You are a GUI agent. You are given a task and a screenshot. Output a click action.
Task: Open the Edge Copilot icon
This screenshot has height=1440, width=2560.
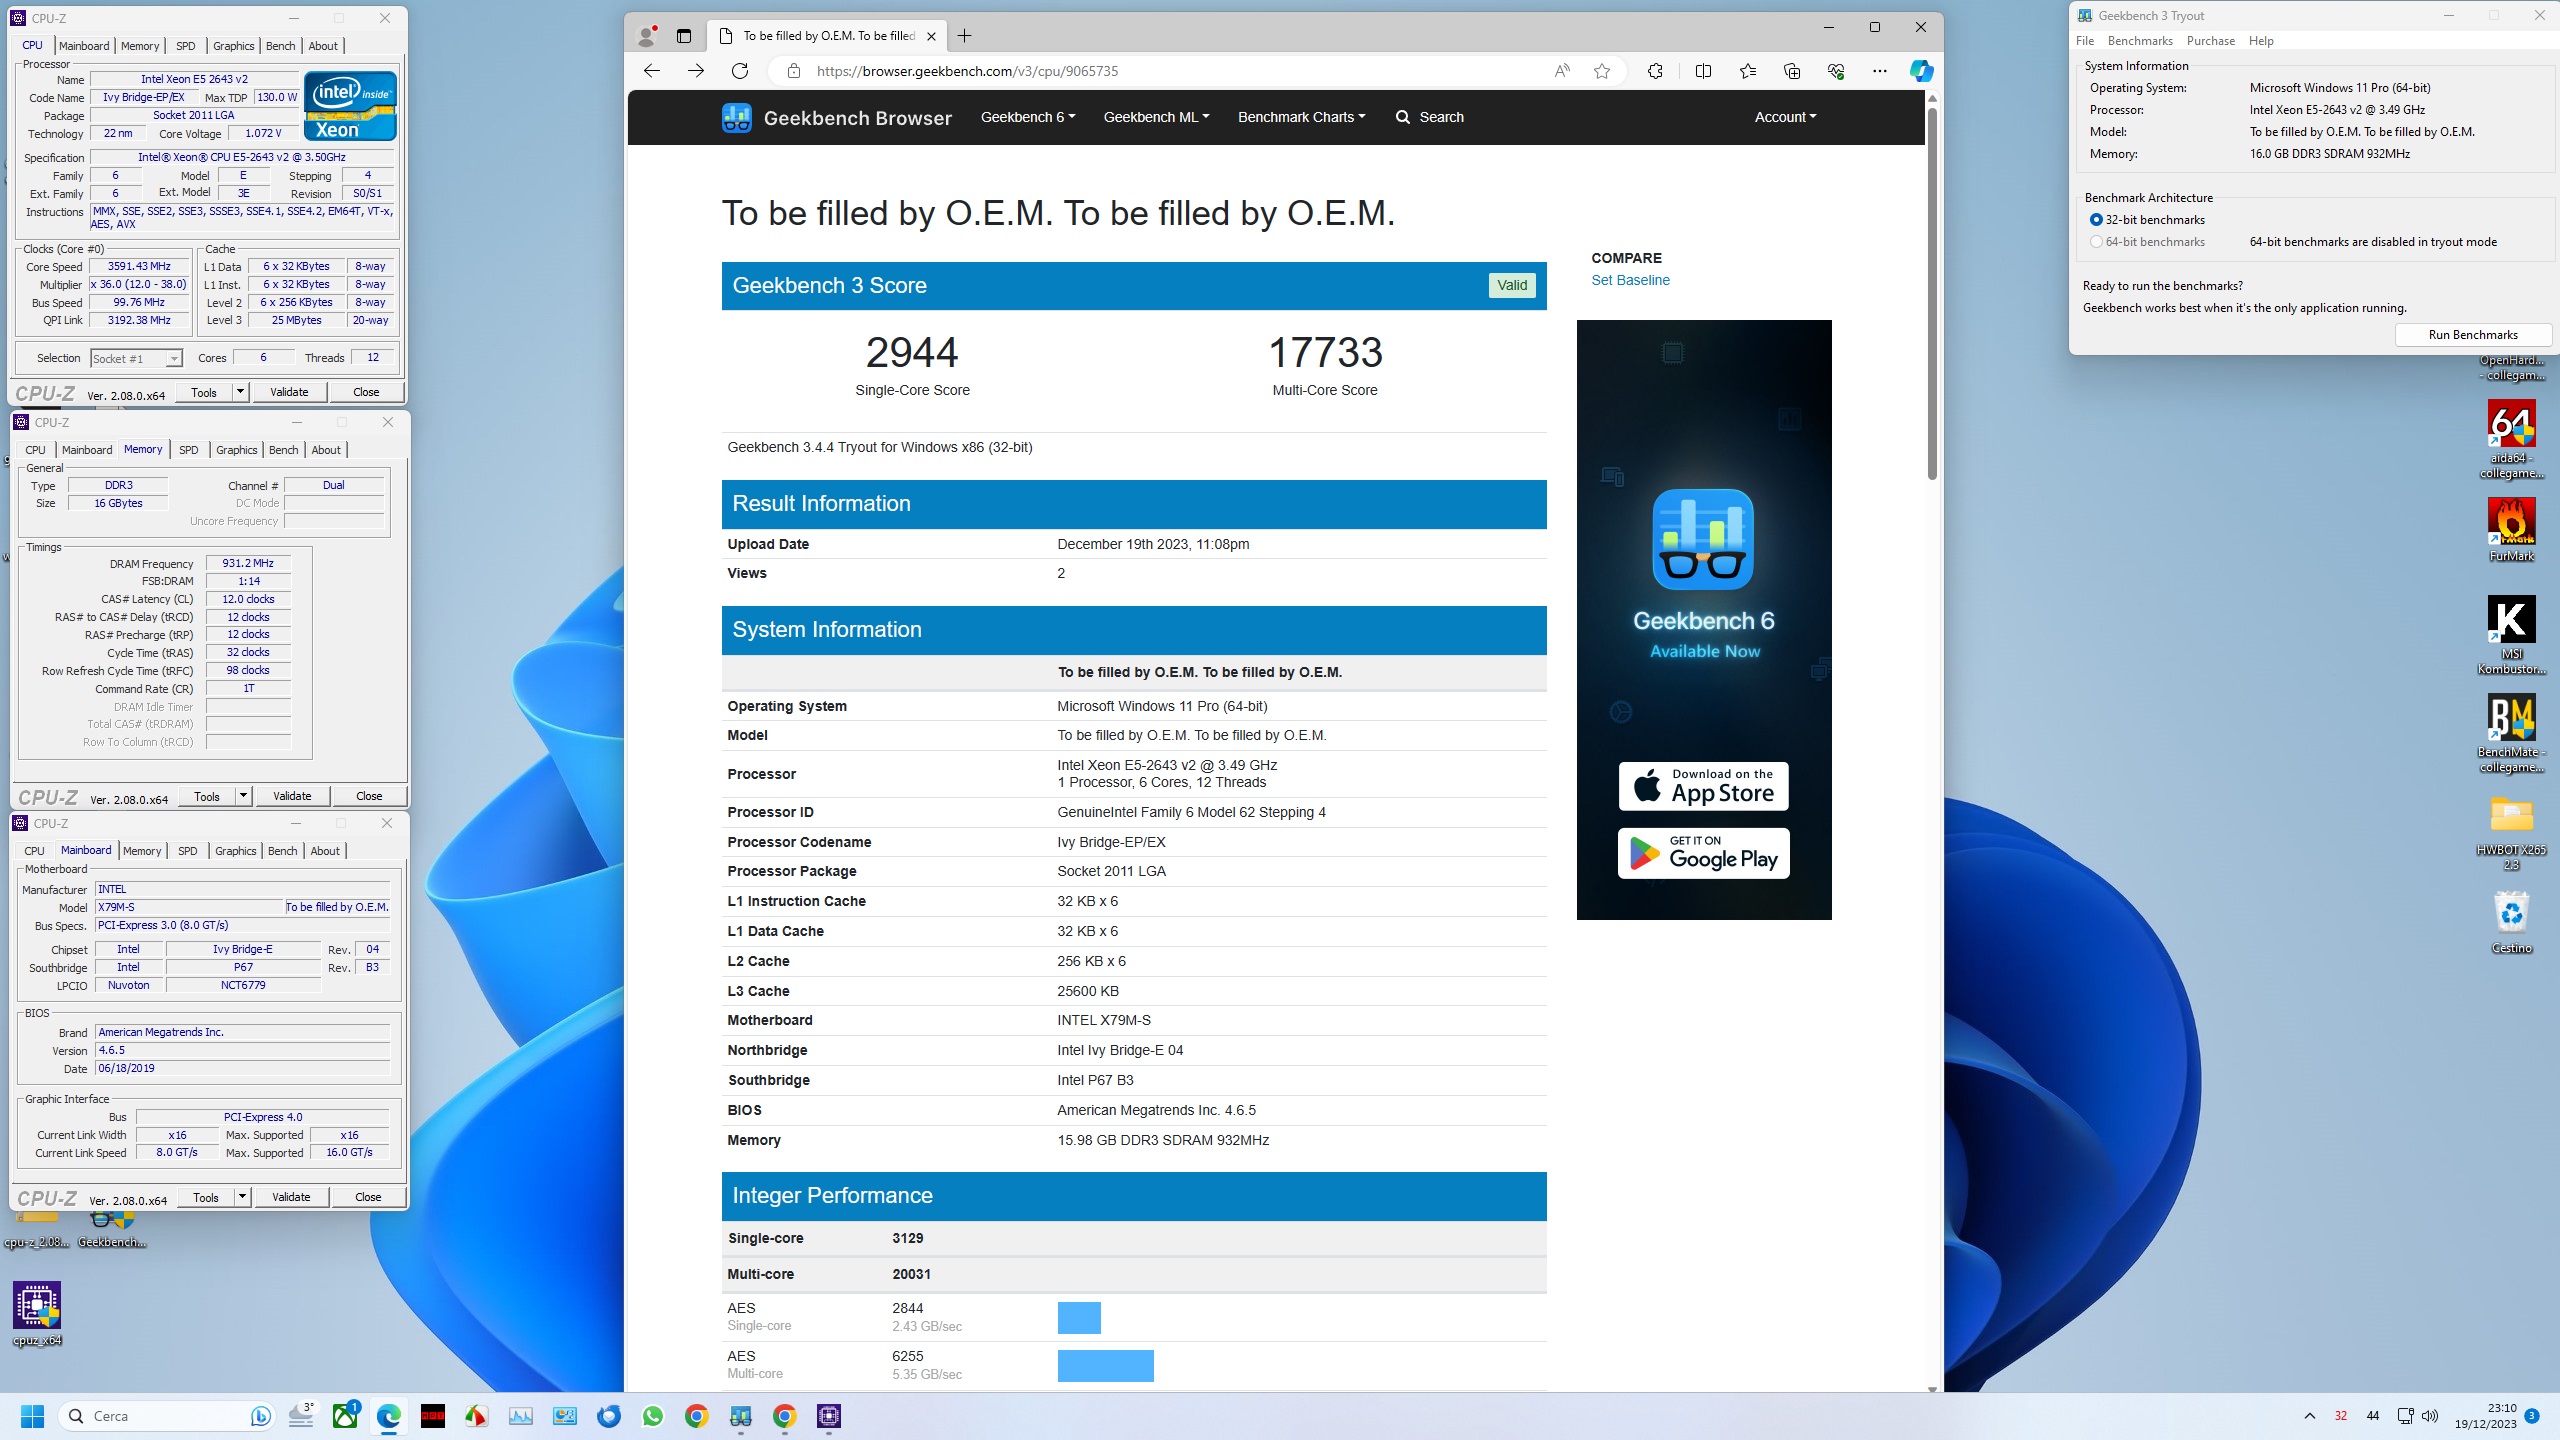point(1921,71)
